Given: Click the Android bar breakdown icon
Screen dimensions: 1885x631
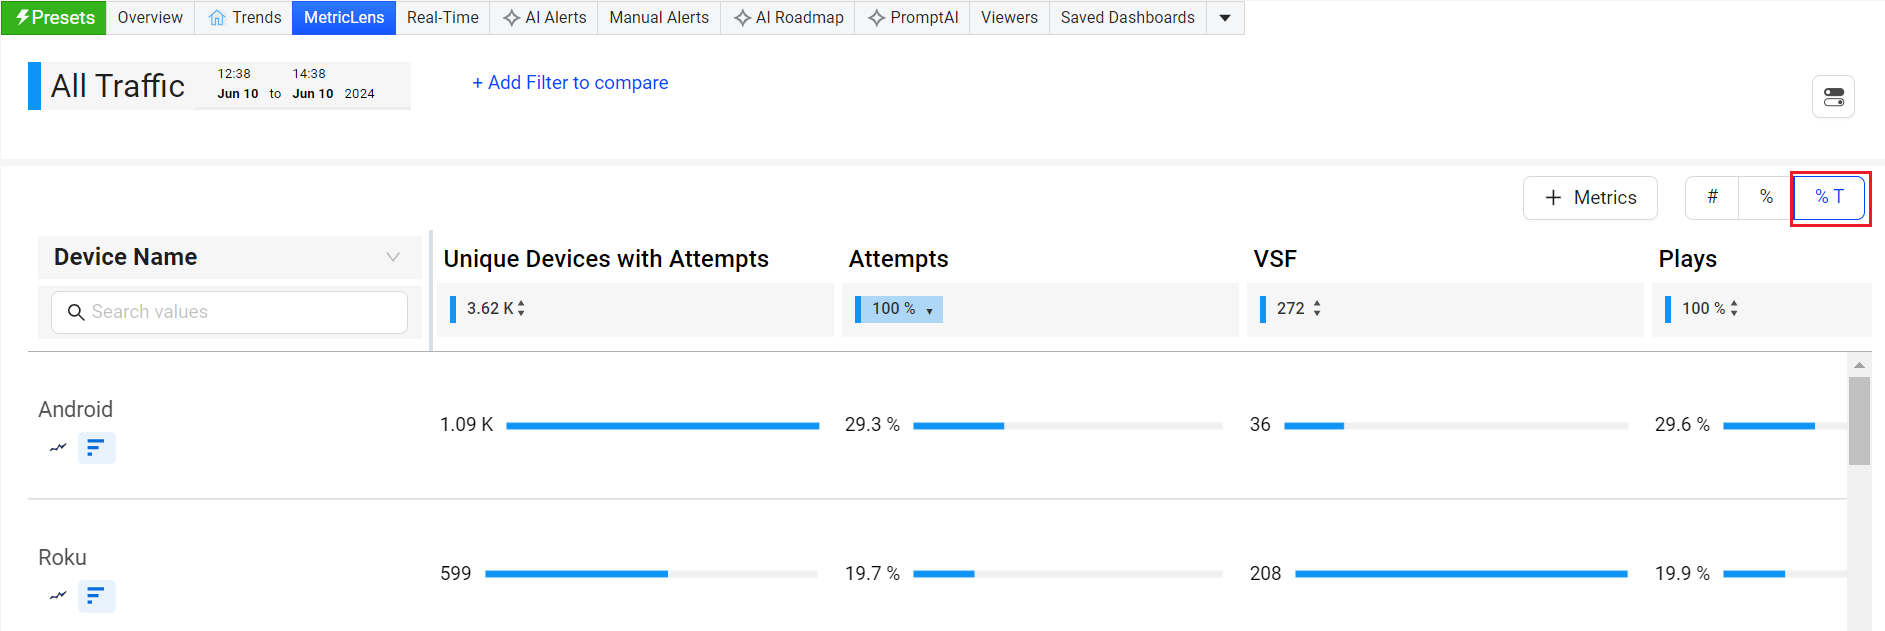Looking at the screenshot, I should pos(96,448).
